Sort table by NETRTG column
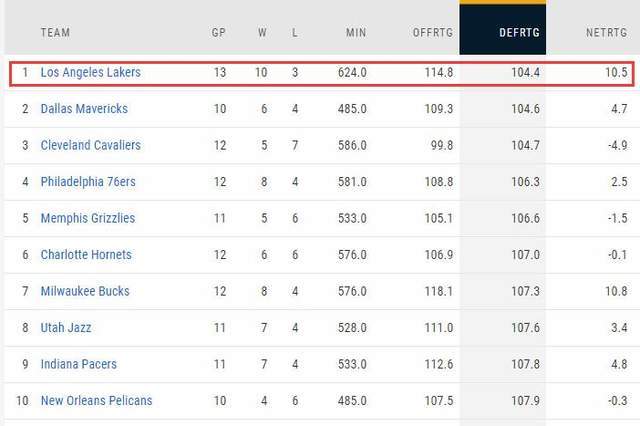This screenshot has width=640, height=426. [606, 33]
